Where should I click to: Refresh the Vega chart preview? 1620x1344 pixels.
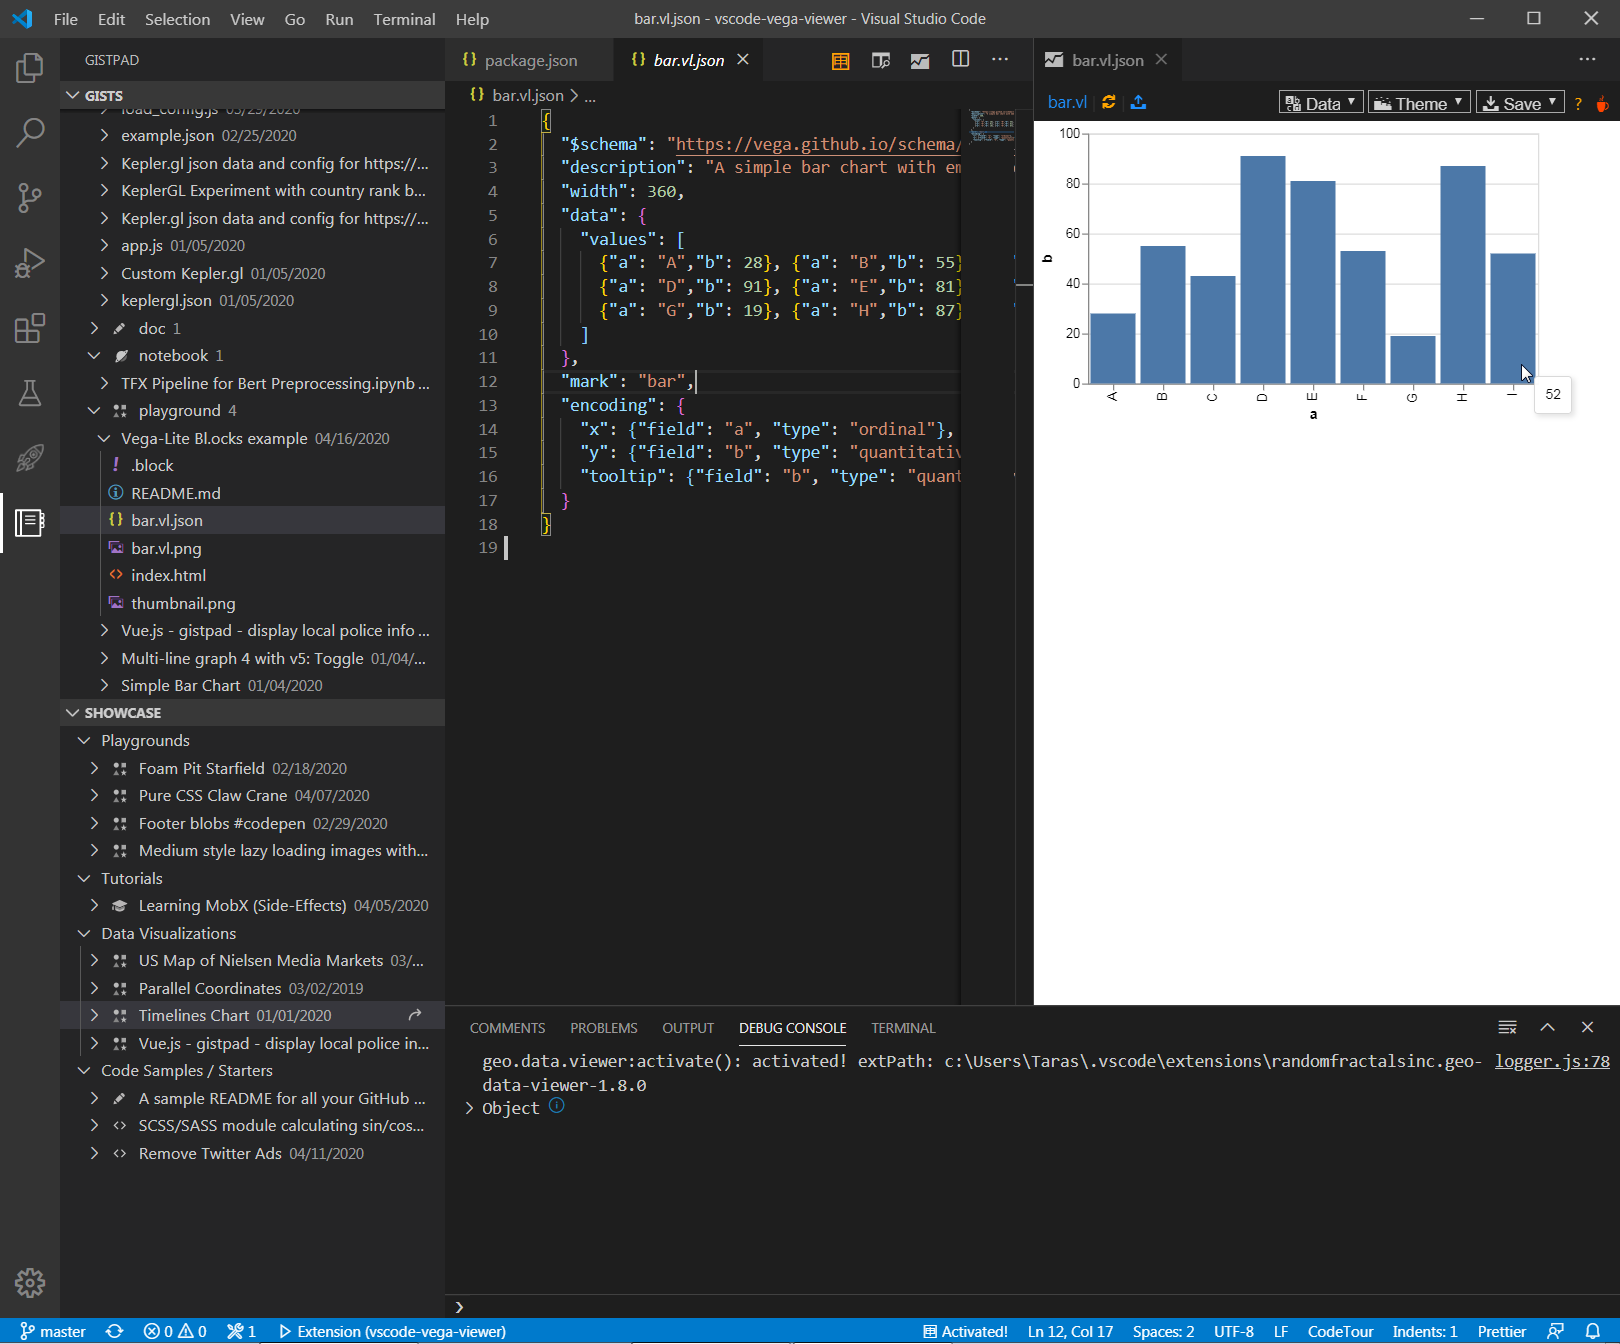pos(1109,102)
